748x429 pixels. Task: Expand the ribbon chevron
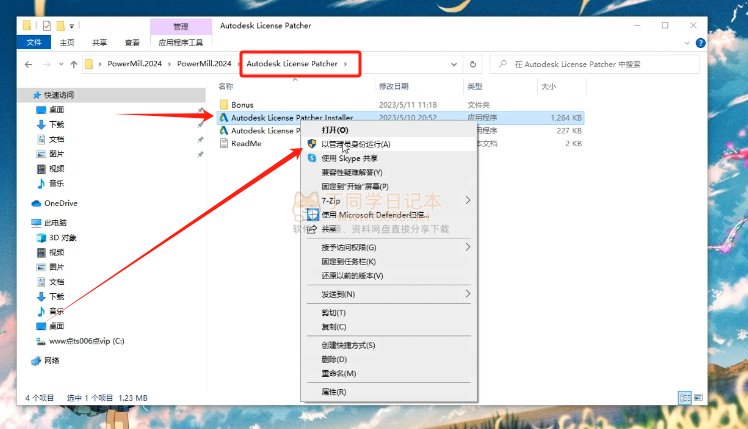[687, 43]
